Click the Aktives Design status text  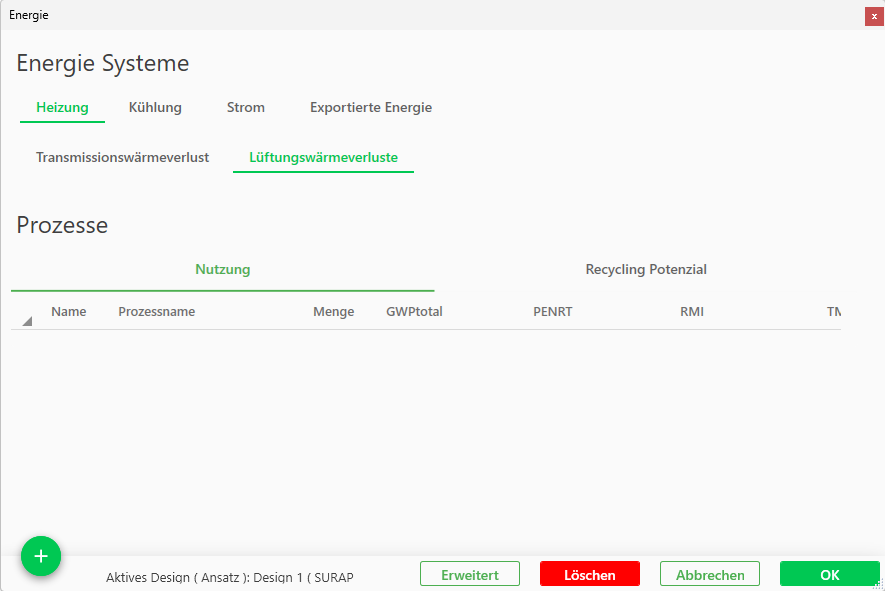coord(230,577)
